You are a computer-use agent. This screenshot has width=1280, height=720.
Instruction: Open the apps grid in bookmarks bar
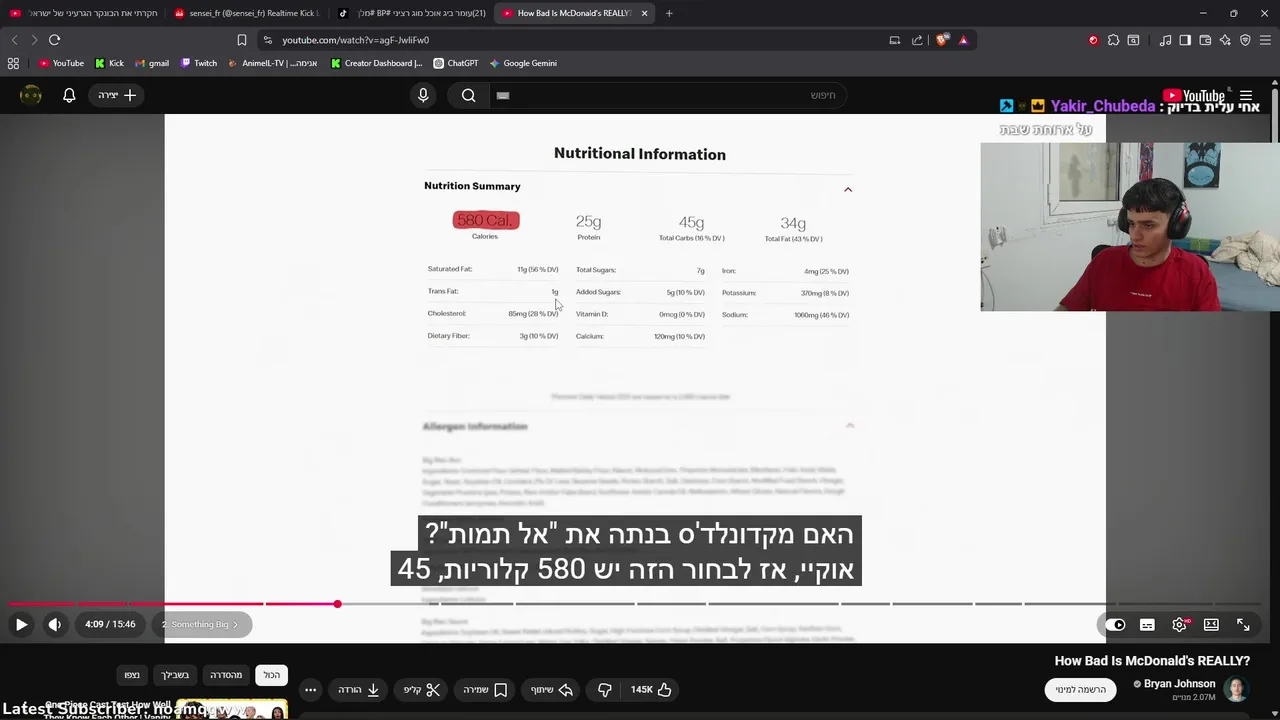pos(13,63)
